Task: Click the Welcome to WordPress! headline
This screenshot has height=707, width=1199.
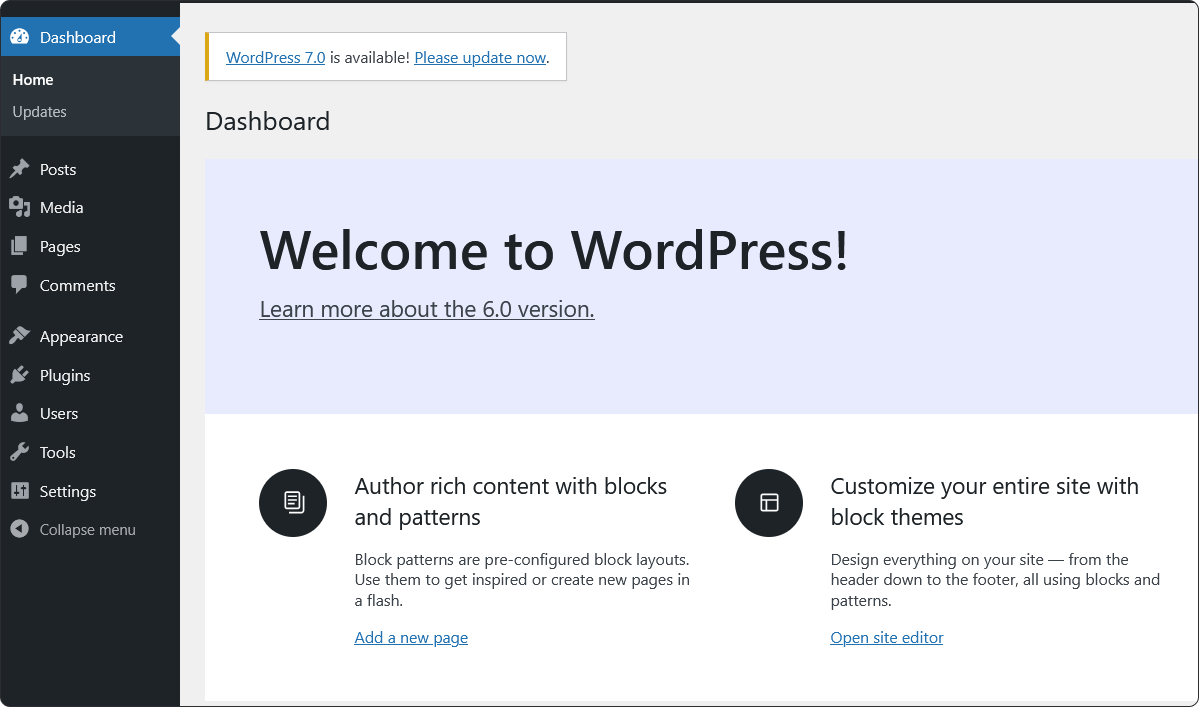Action: pos(554,250)
